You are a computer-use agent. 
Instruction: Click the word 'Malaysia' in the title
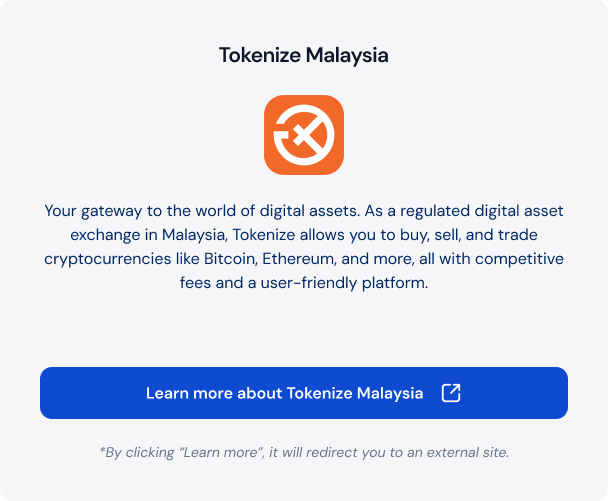coord(347,55)
